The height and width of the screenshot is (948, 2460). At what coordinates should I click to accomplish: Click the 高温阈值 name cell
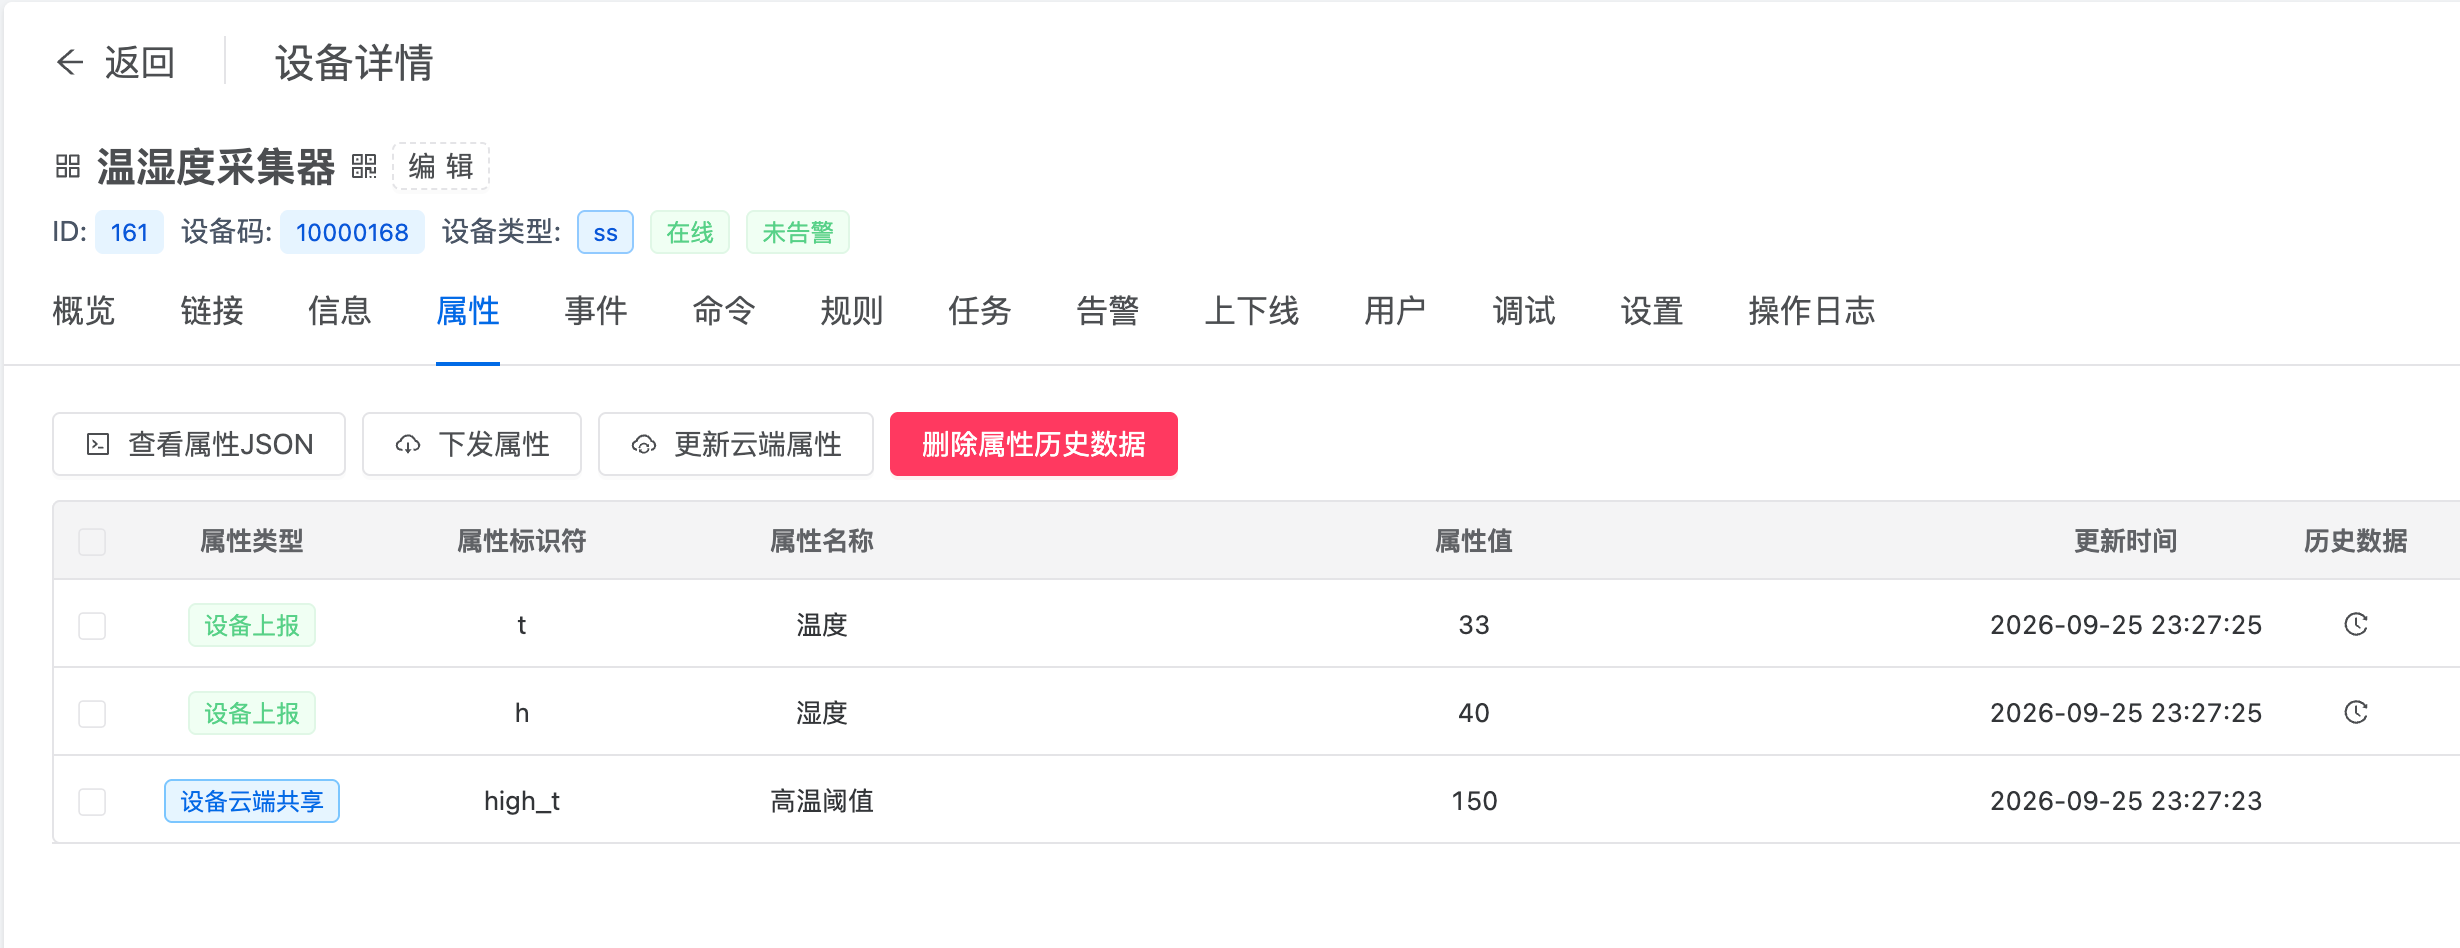(x=822, y=801)
